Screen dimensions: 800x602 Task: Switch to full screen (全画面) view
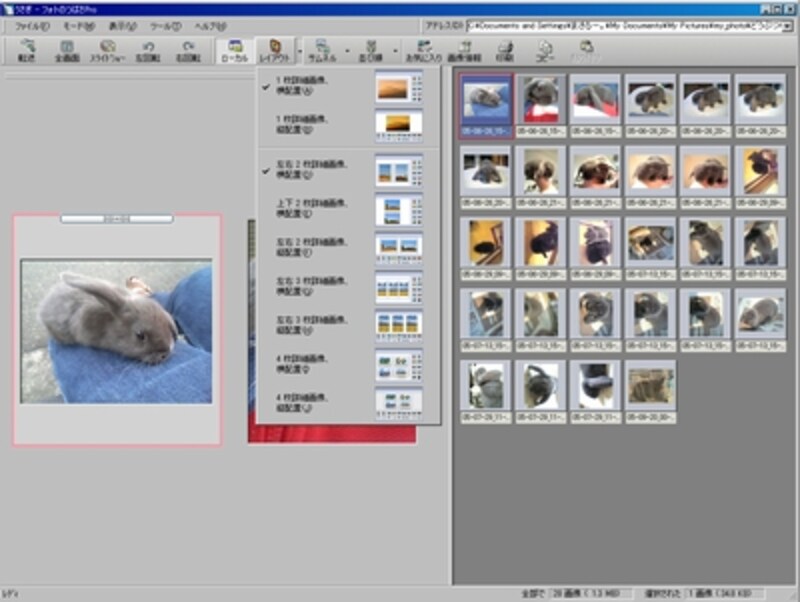[x=67, y=51]
